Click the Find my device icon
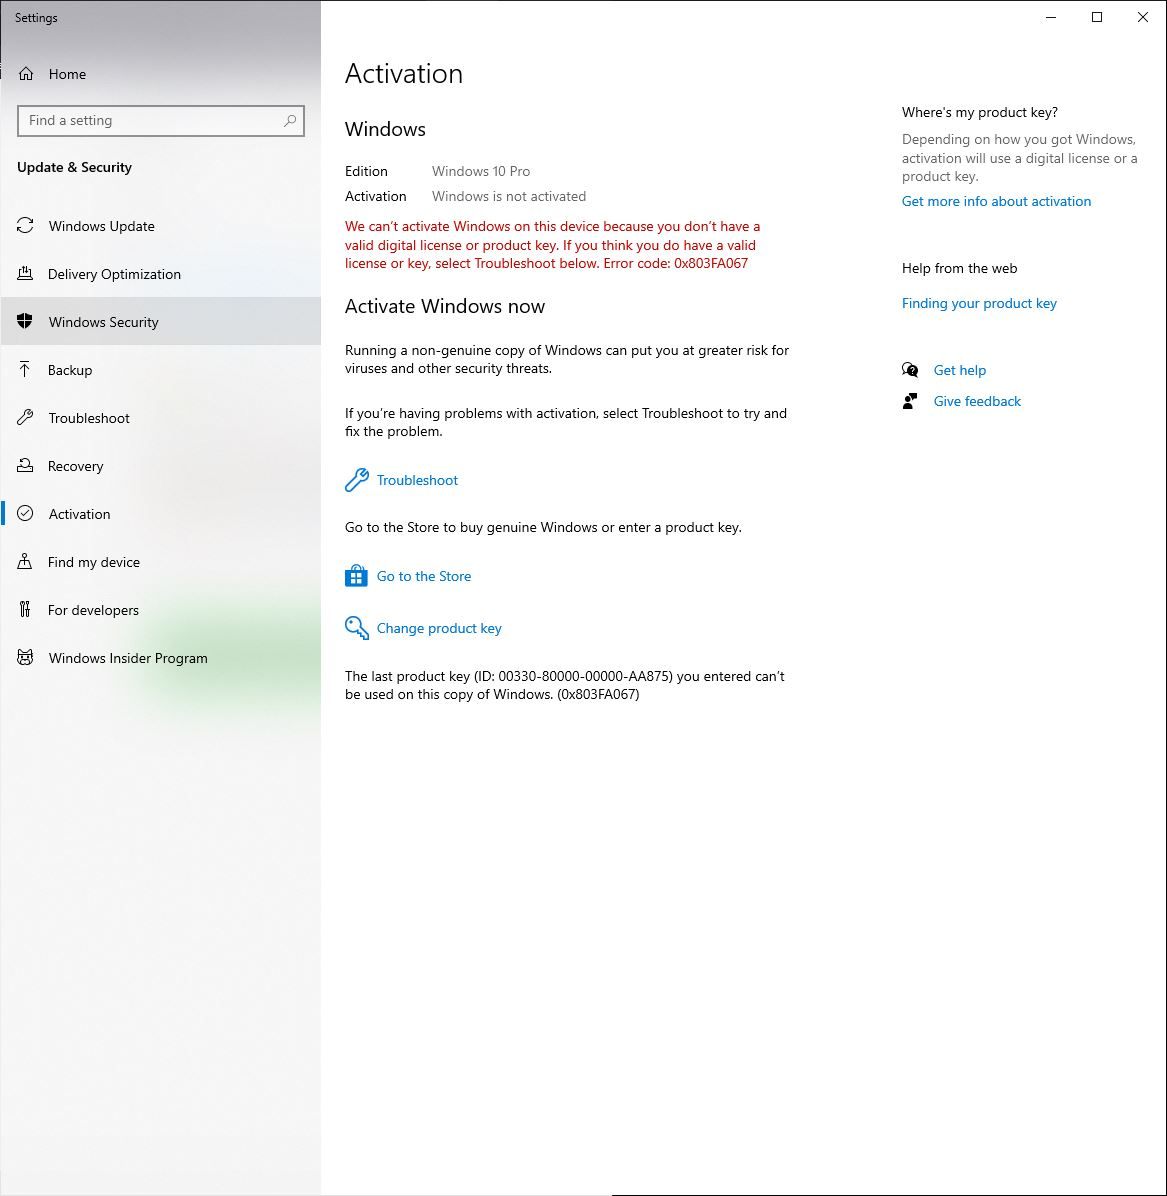The image size is (1167, 1196). tap(25, 561)
